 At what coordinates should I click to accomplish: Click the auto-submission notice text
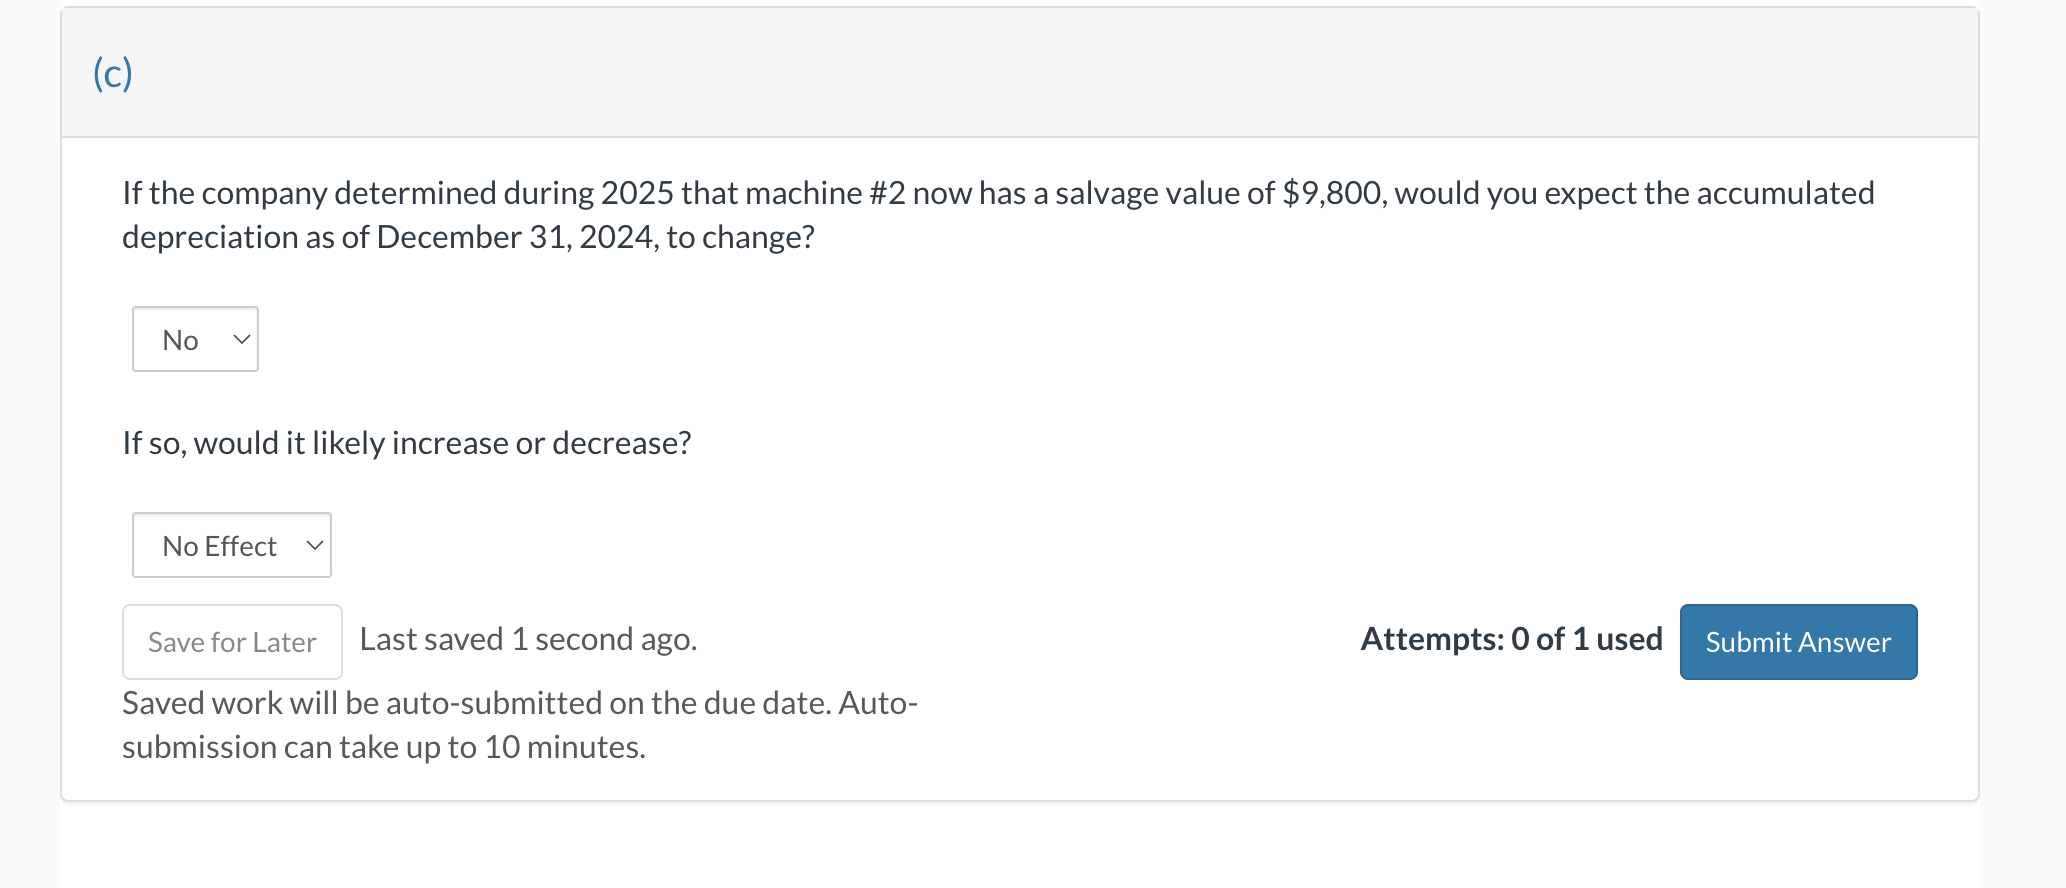519,723
